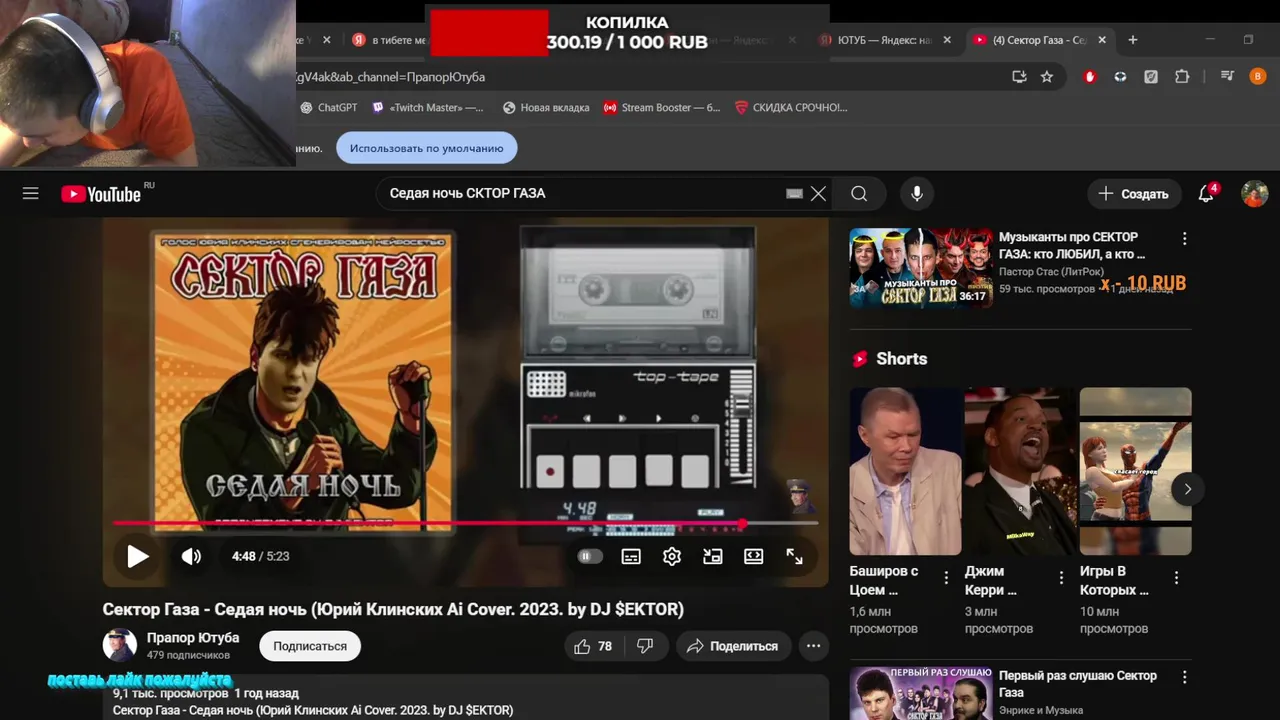Run search with the magnifier button
Image resolution: width=1280 pixels, height=720 pixels.
click(x=859, y=194)
